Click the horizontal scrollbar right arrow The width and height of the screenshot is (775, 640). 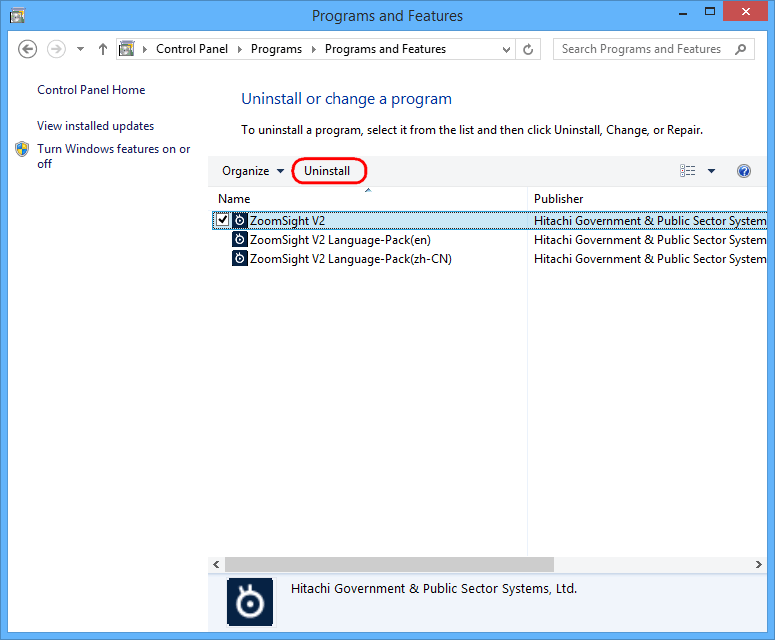[759, 564]
